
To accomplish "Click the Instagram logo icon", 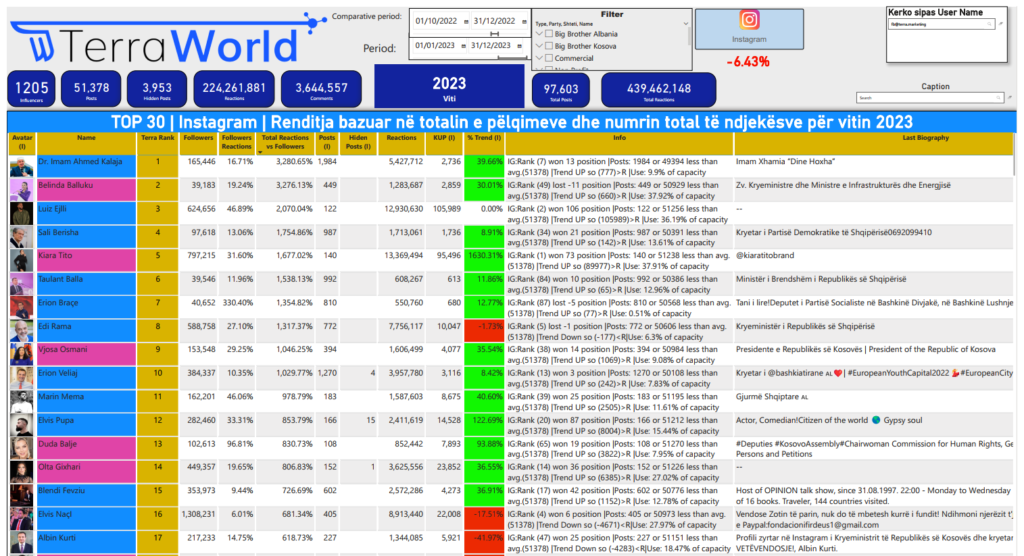I will 749,20.
